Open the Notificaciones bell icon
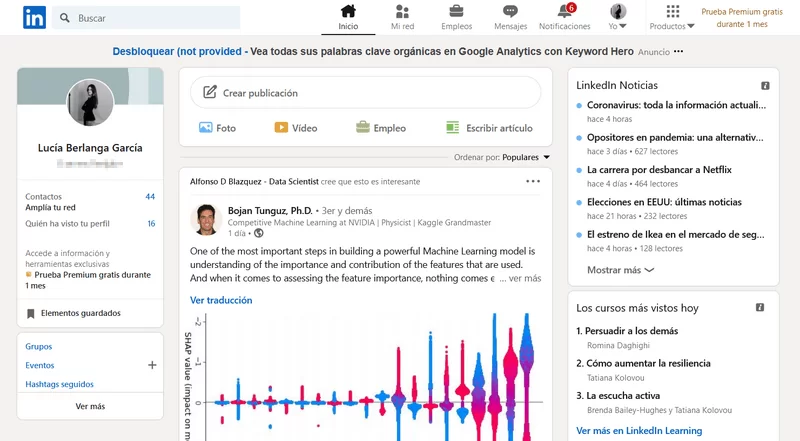 (565, 11)
